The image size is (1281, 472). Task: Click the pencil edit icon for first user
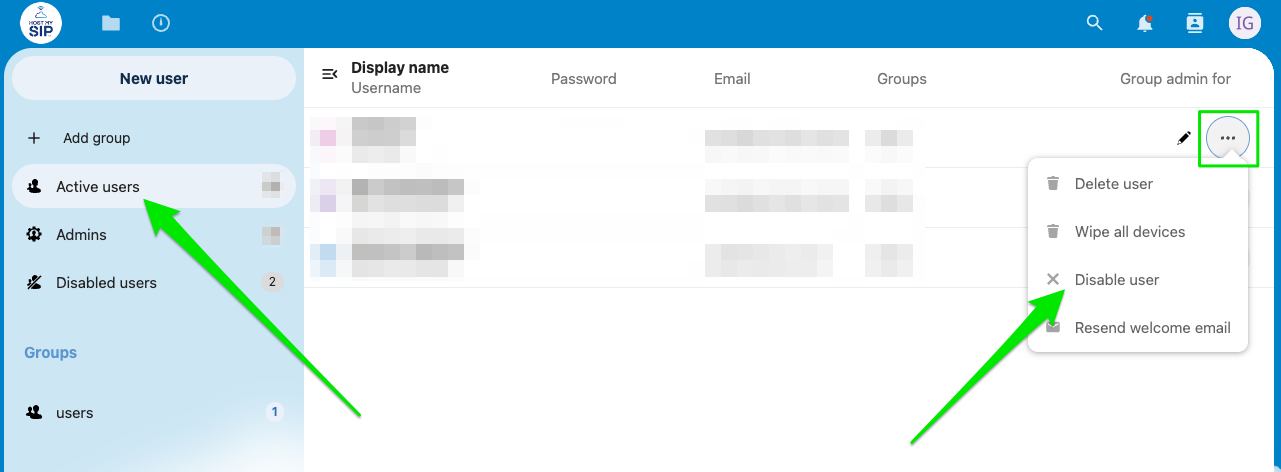(x=1184, y=138)
